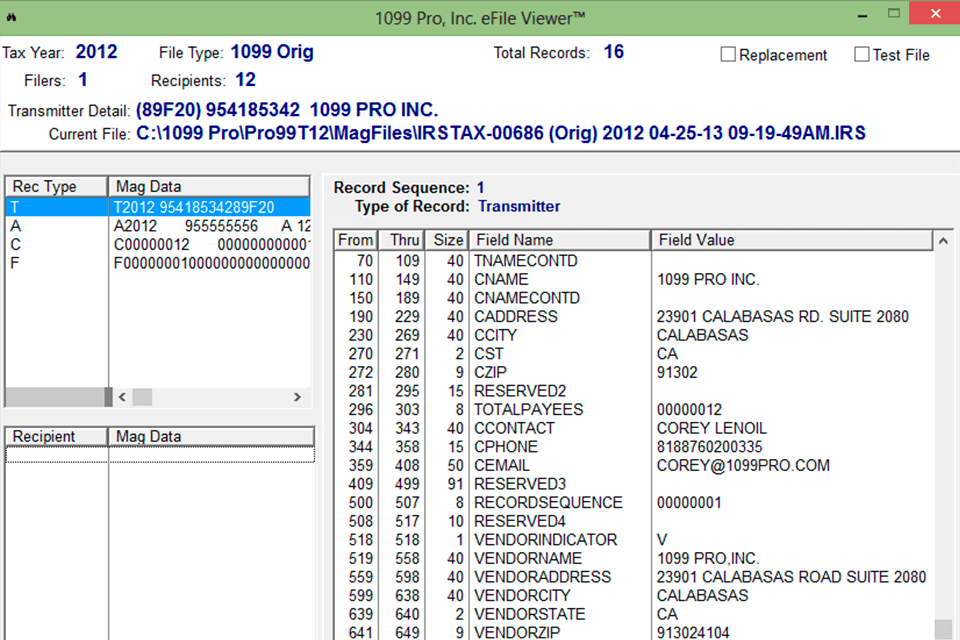The height and width of the screenshot is (640, 960).
Task: Click the Mag Data header in recipient list
Action: 211,436
